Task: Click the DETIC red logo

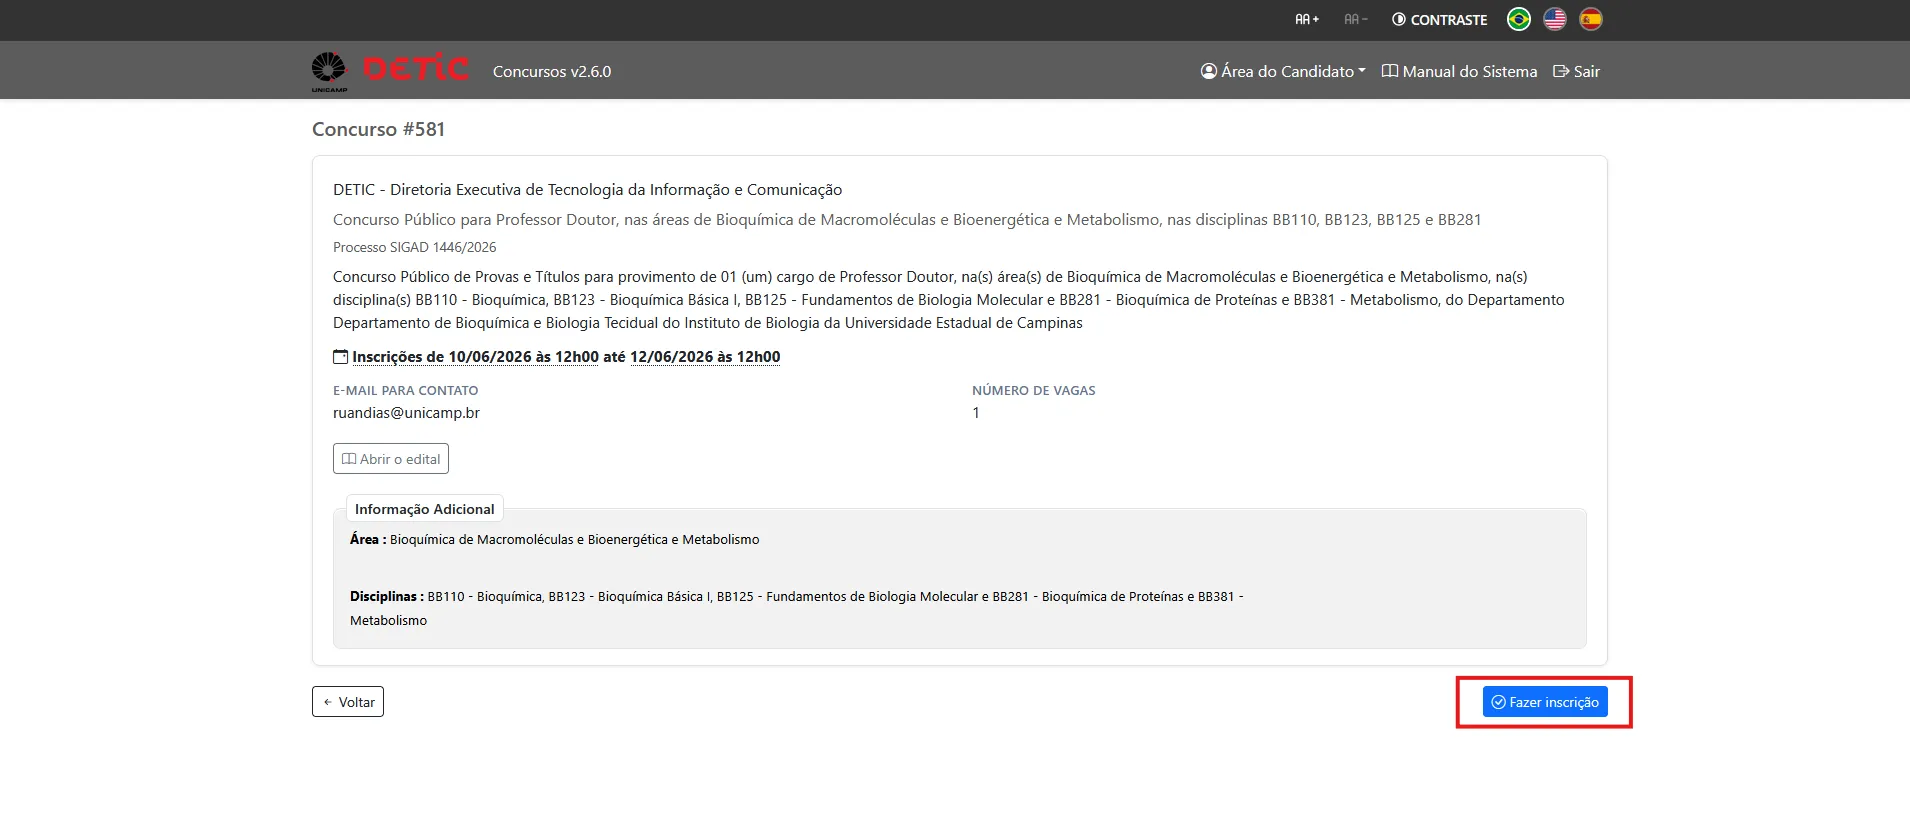Action: point(416,68)
